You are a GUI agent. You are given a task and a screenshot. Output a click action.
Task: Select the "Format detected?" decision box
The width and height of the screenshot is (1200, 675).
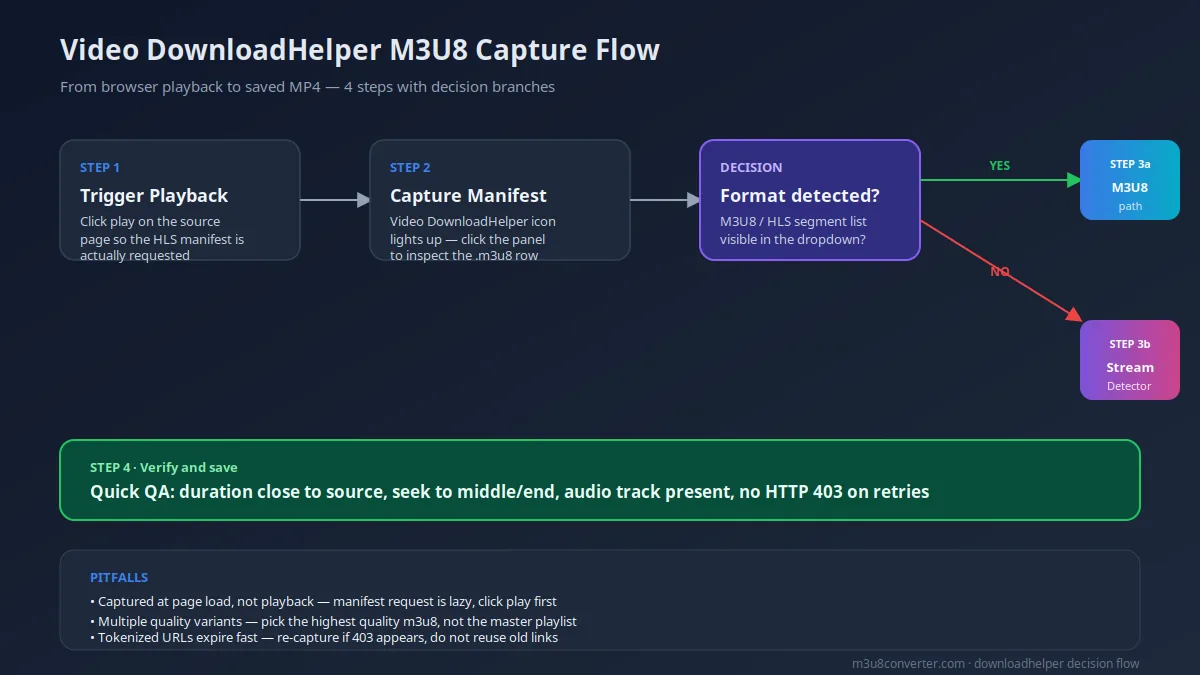pyautogui.click(x=809, y=200)
